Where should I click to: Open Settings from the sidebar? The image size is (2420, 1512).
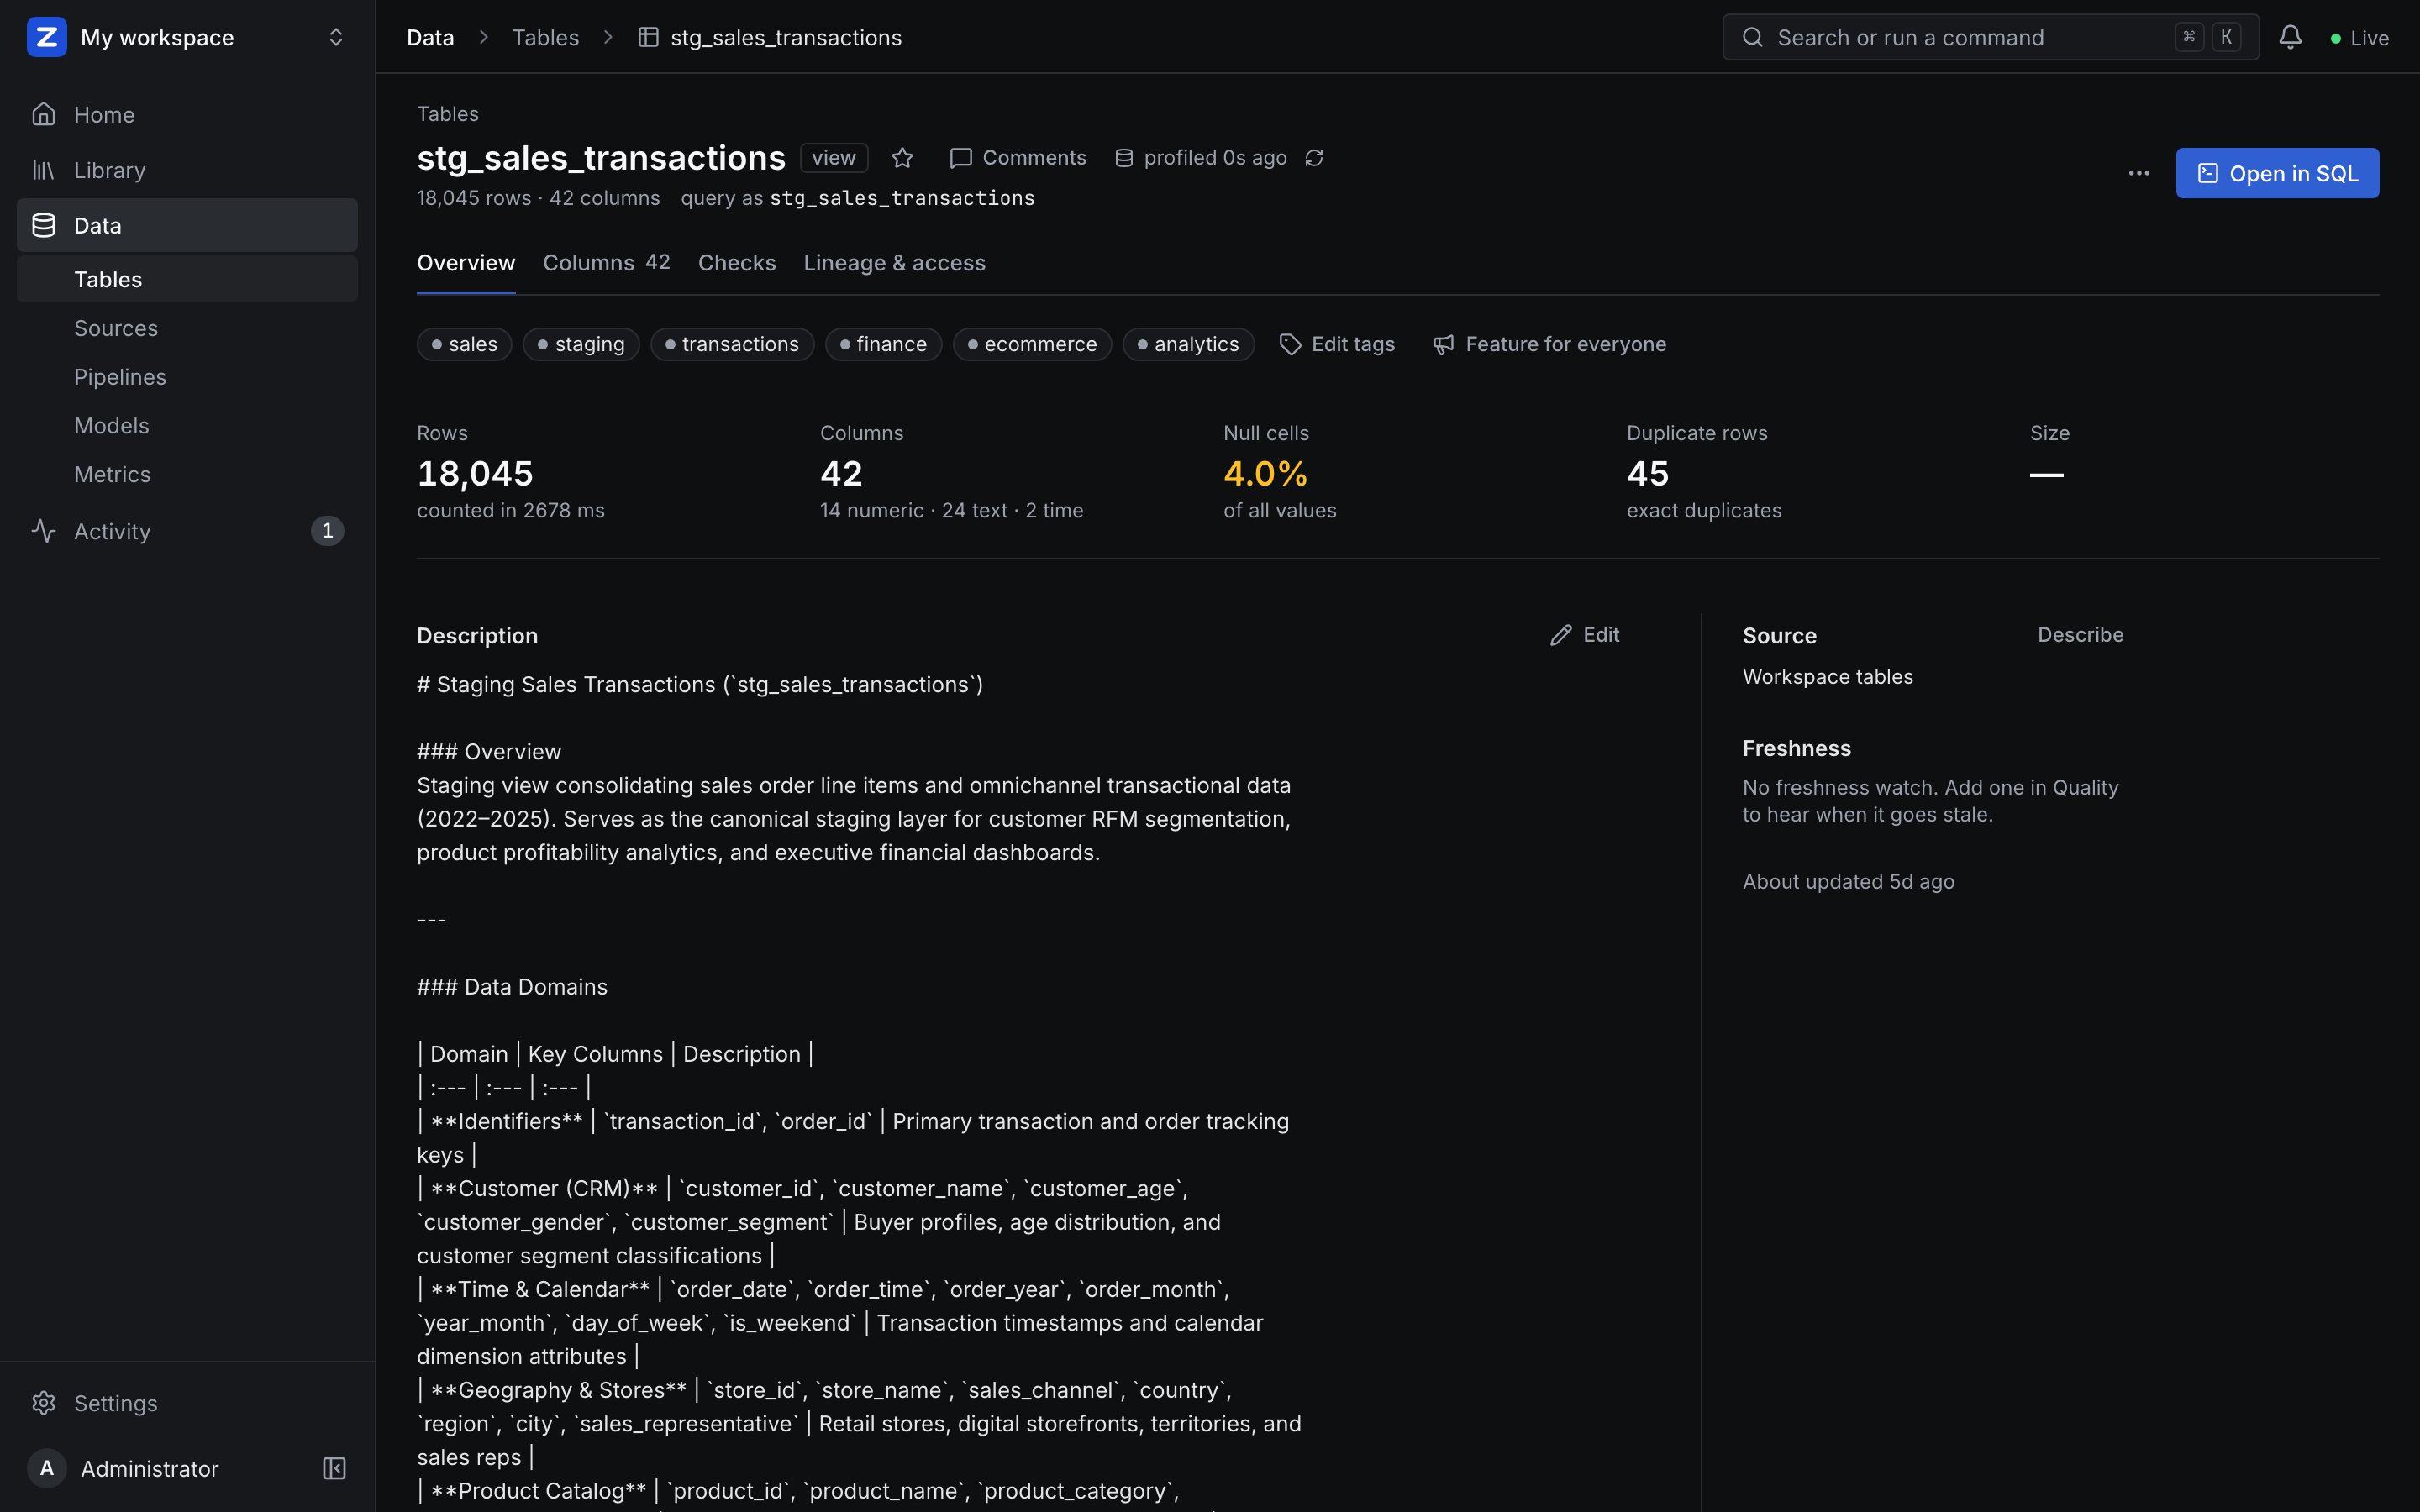187,1403
